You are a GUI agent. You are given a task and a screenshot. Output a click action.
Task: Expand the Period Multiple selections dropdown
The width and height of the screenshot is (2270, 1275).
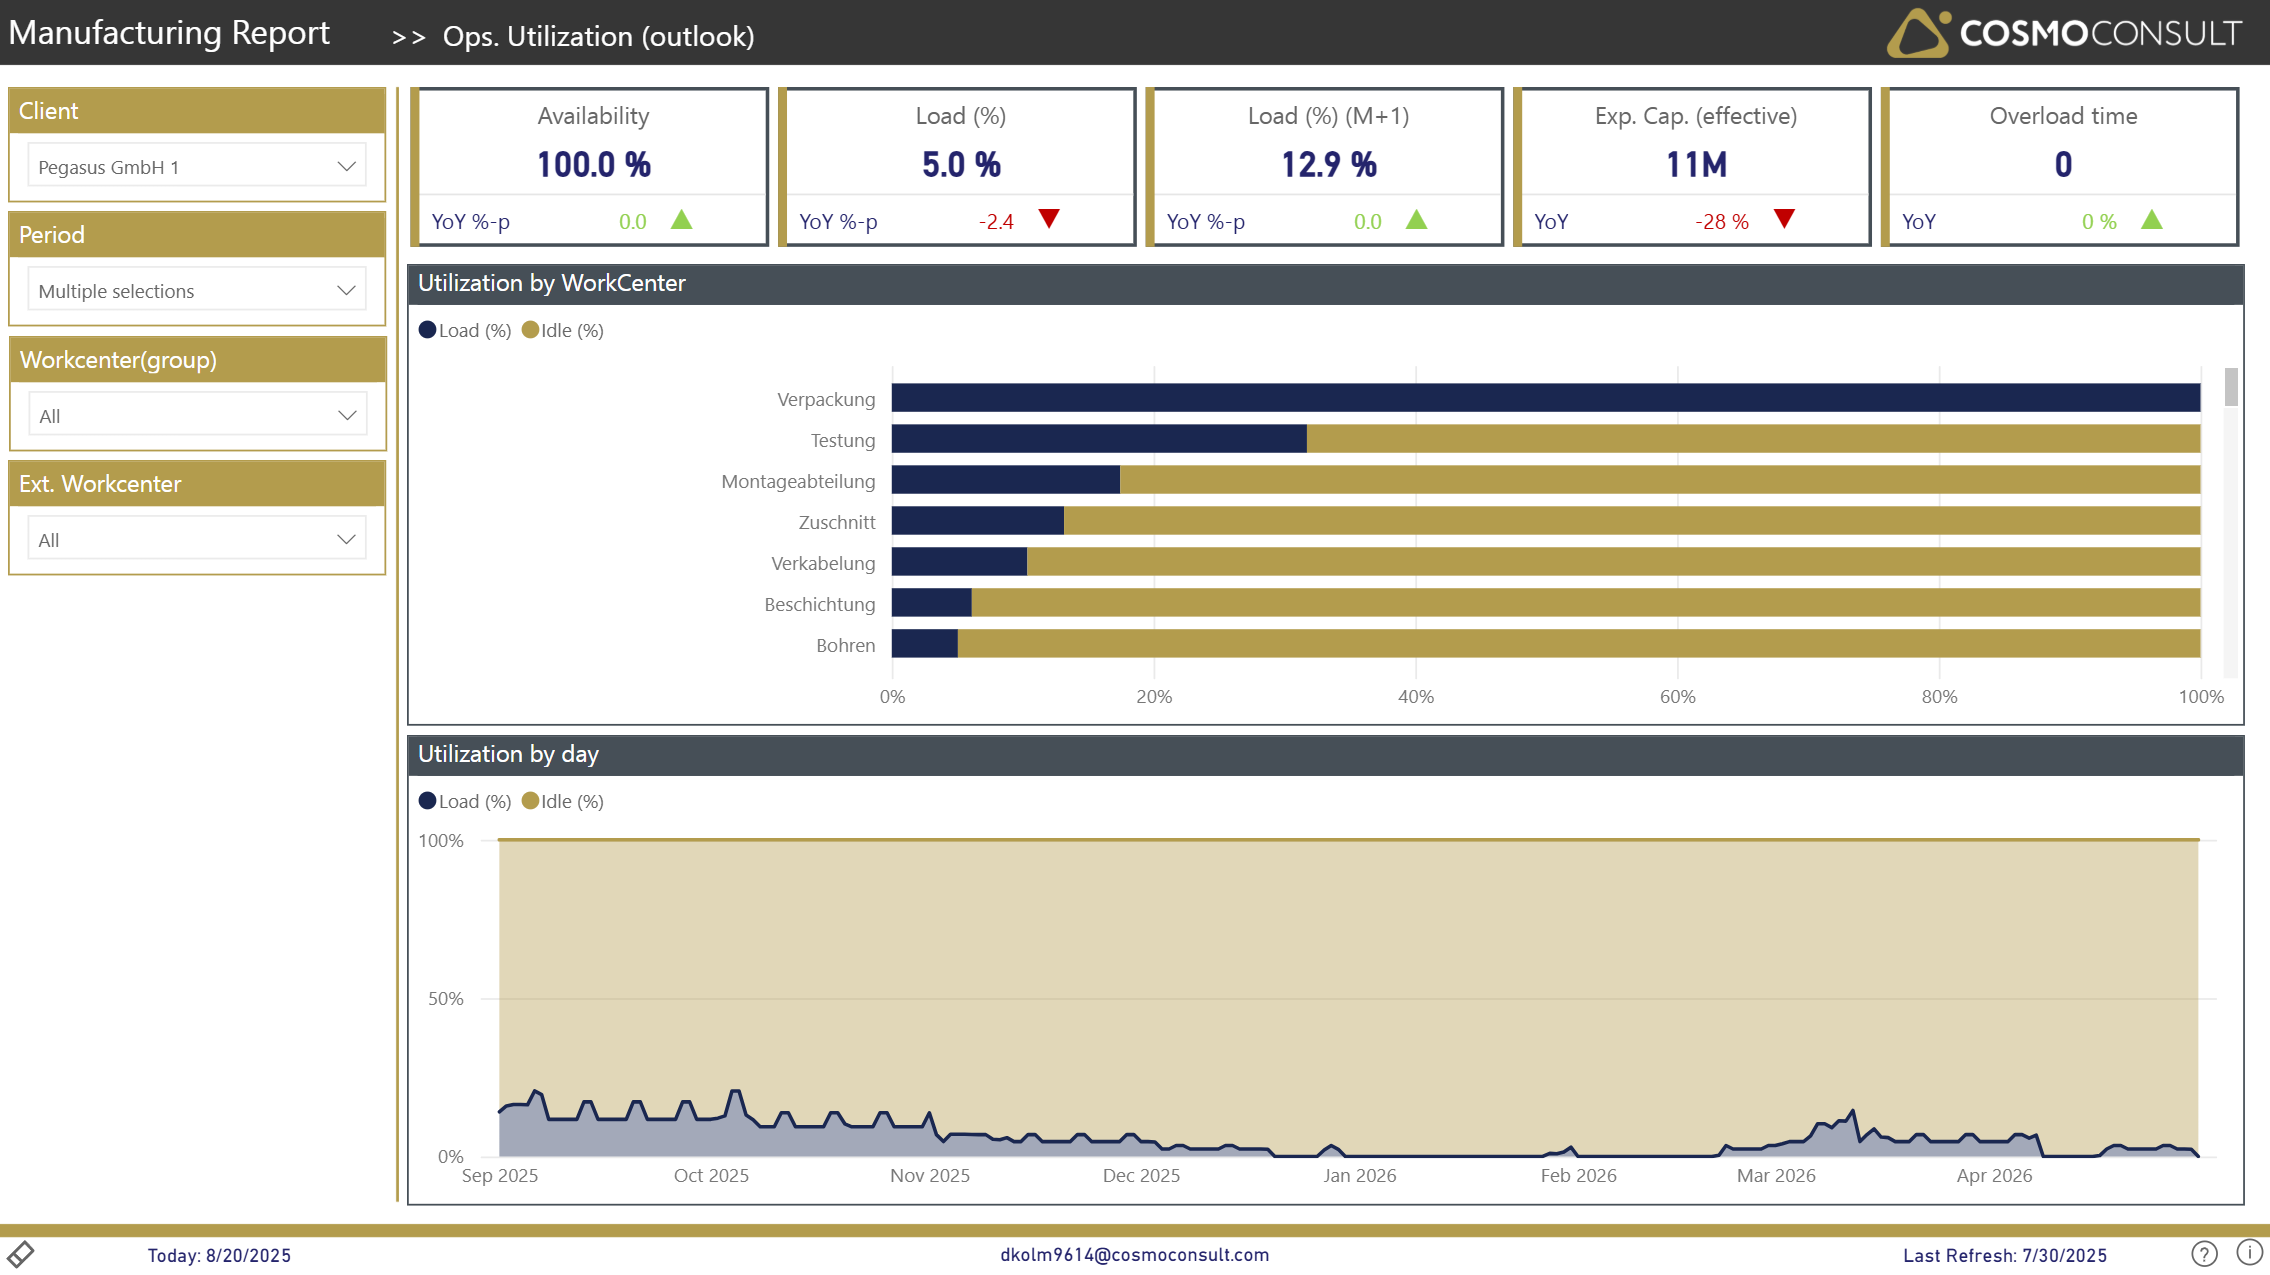[x=197, y=291]
